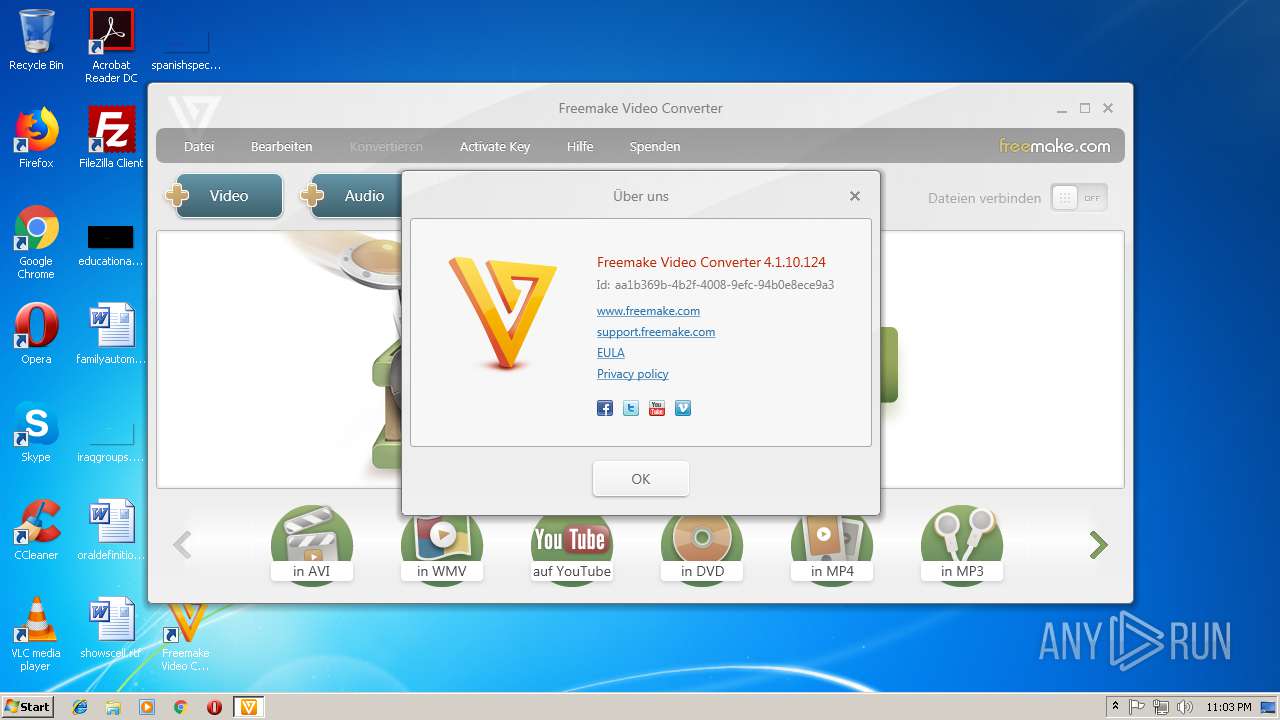Click the Internet Explorer taskbar icon
Image resolution: width=1280 pixels, height=720 pixels.
click(80, 707)
